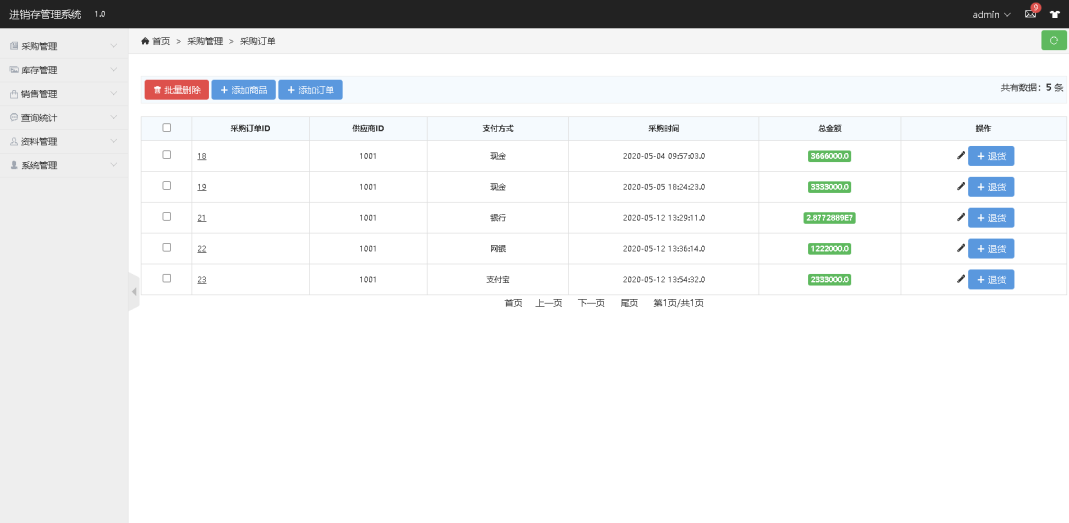Screen dimensions: 1069x523
Task: Go to next page via 下一页
Action: tap(591, 303)
